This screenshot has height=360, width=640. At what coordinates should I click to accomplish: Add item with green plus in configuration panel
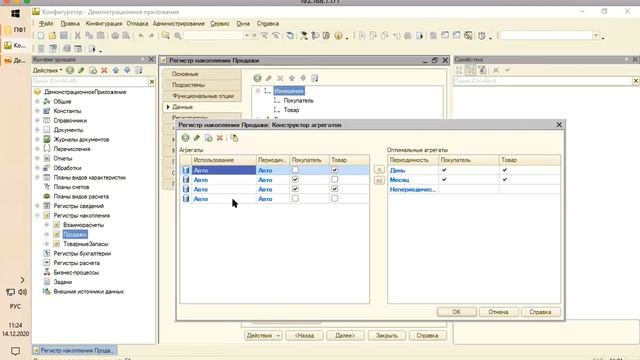coord(70,70)
